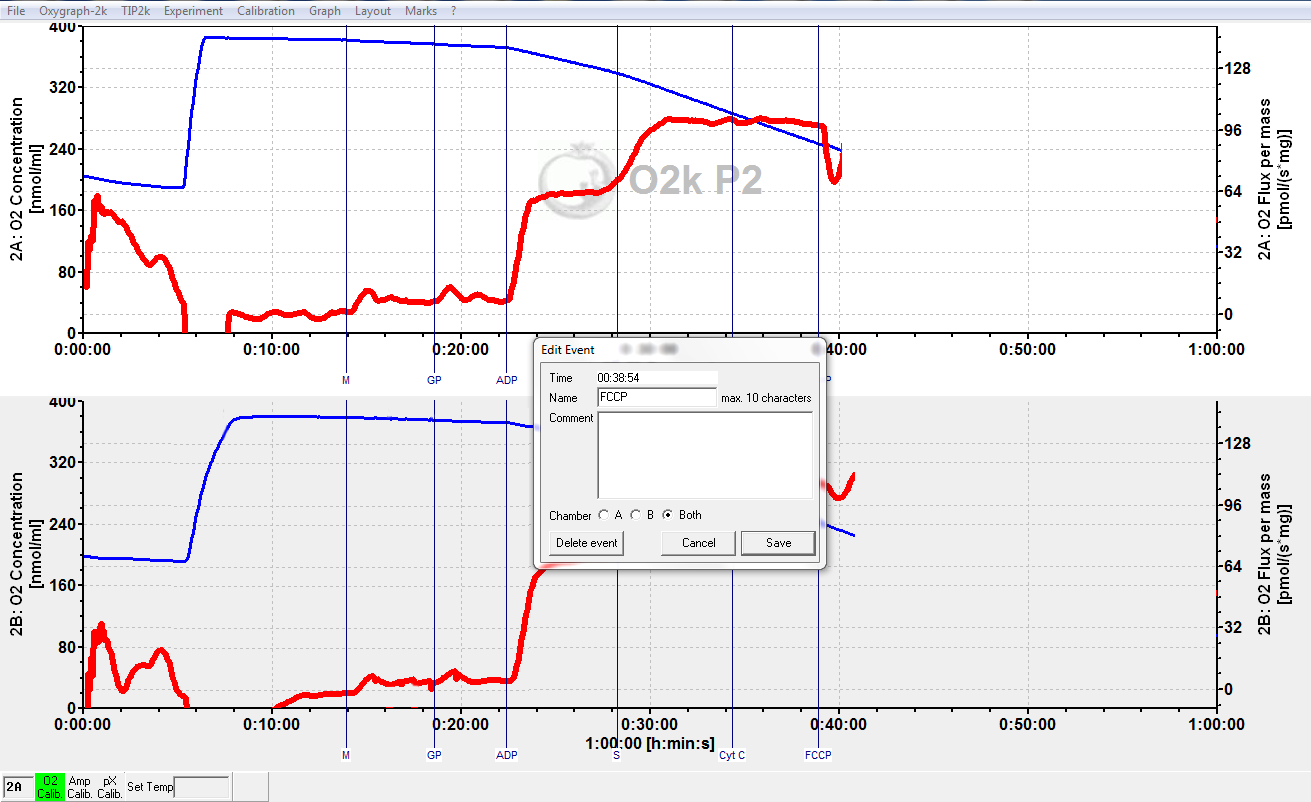Open the Oxygraph-2k menu

coord(73,11)
